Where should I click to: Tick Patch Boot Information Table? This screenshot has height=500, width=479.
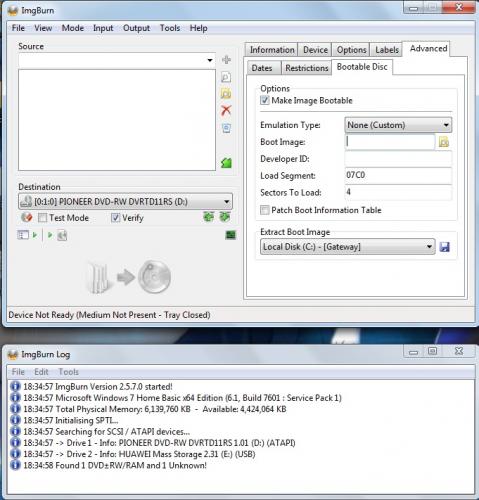point(265,210)
